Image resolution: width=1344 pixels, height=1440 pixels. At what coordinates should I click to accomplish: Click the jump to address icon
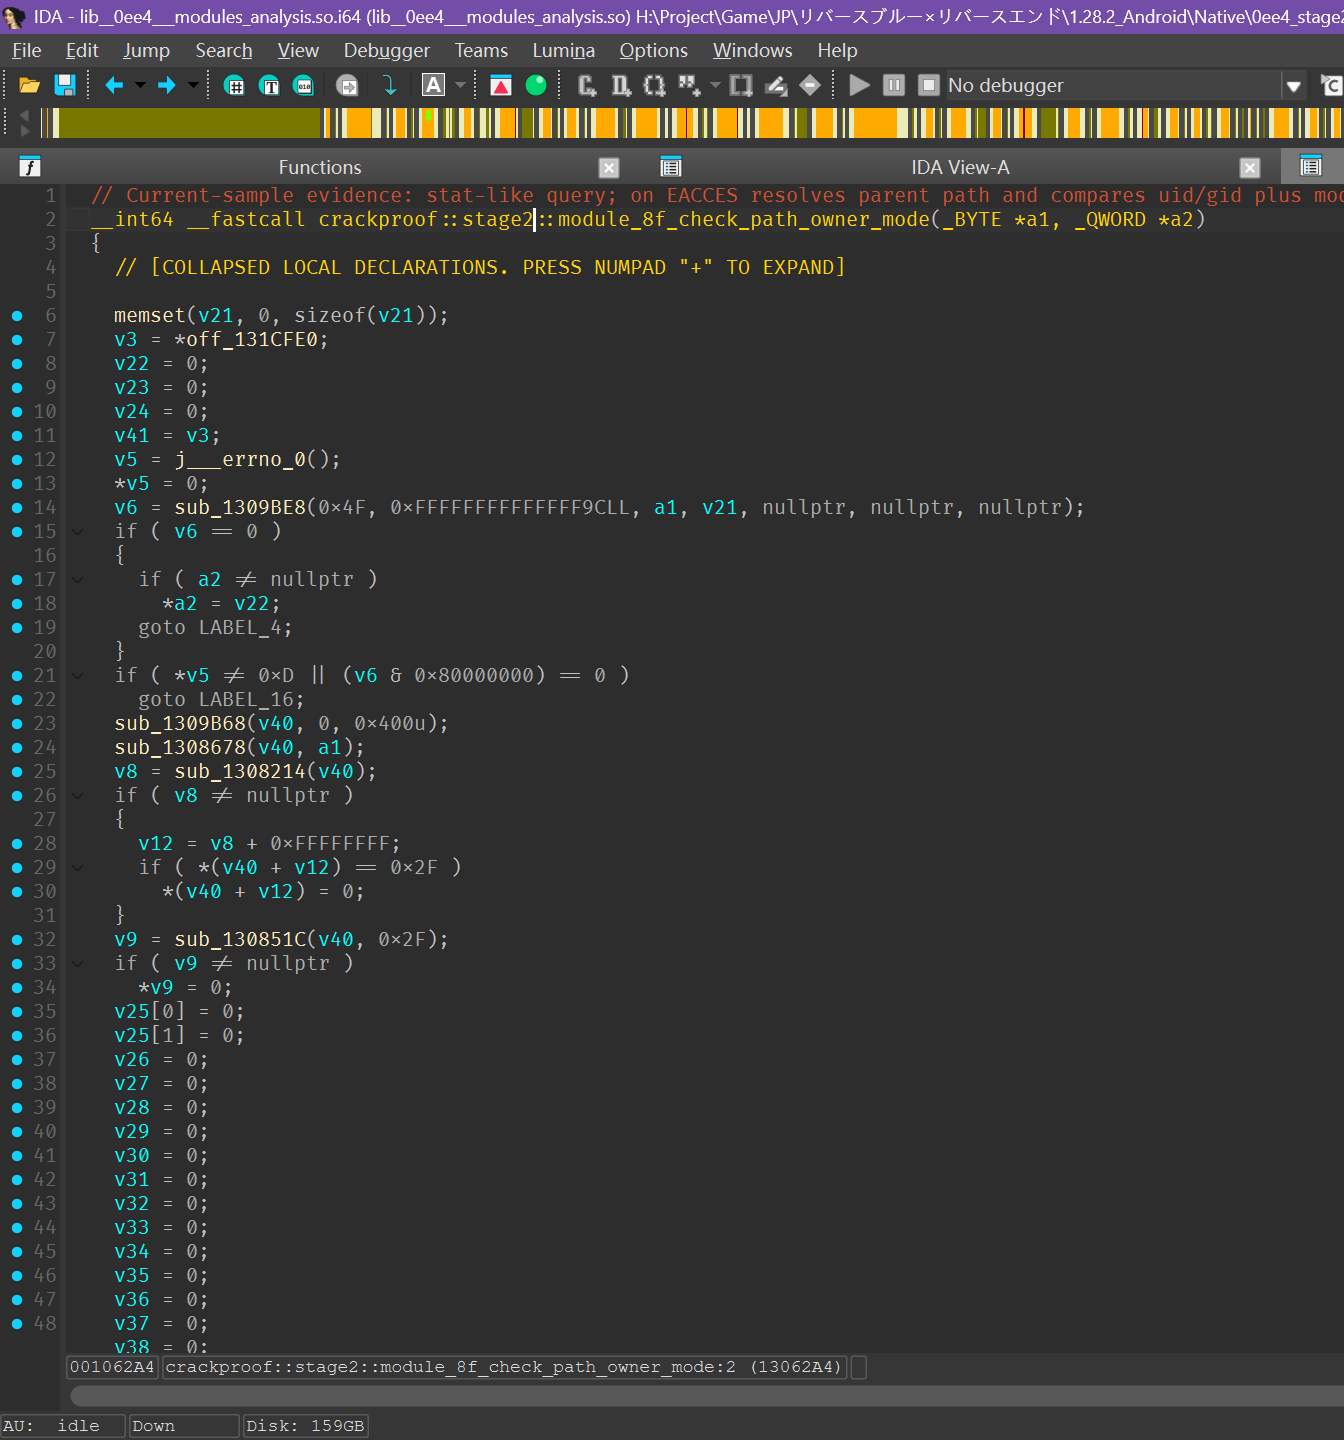coord(347,86)
